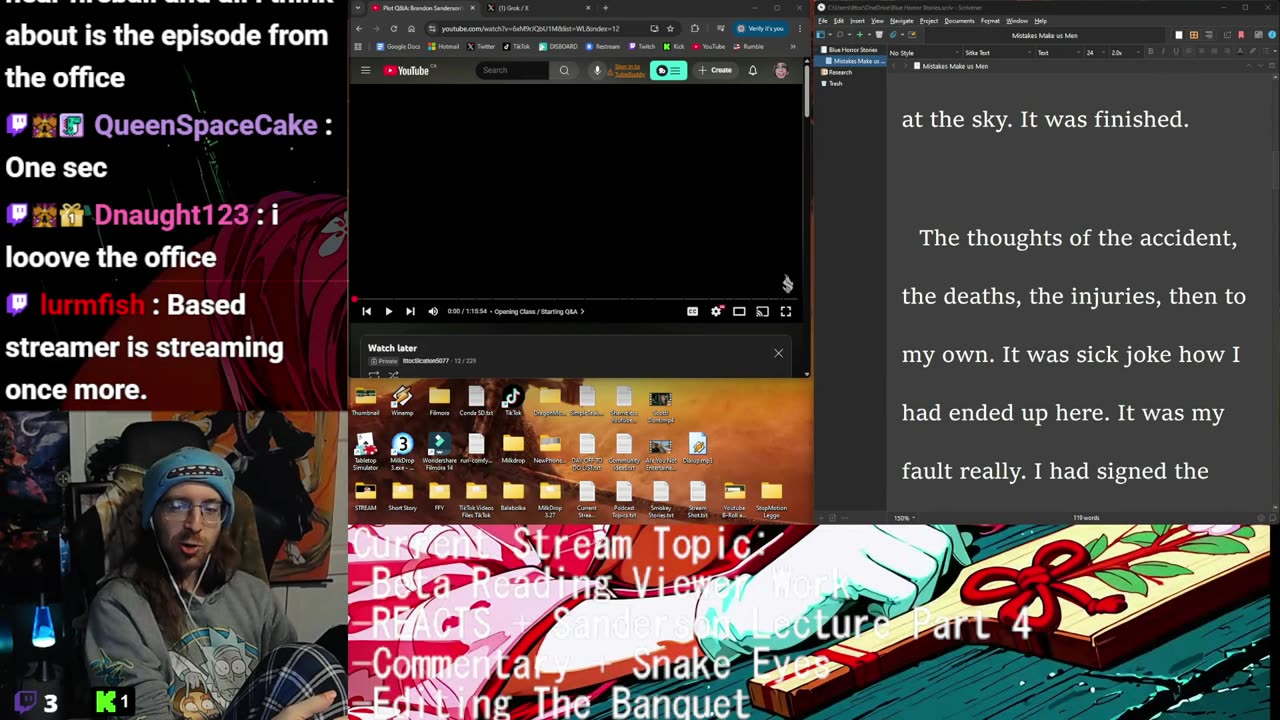Select the Plot Q&A Brandon Sanderson tab
1280x720 pixels.
click(x=423, y=8)
